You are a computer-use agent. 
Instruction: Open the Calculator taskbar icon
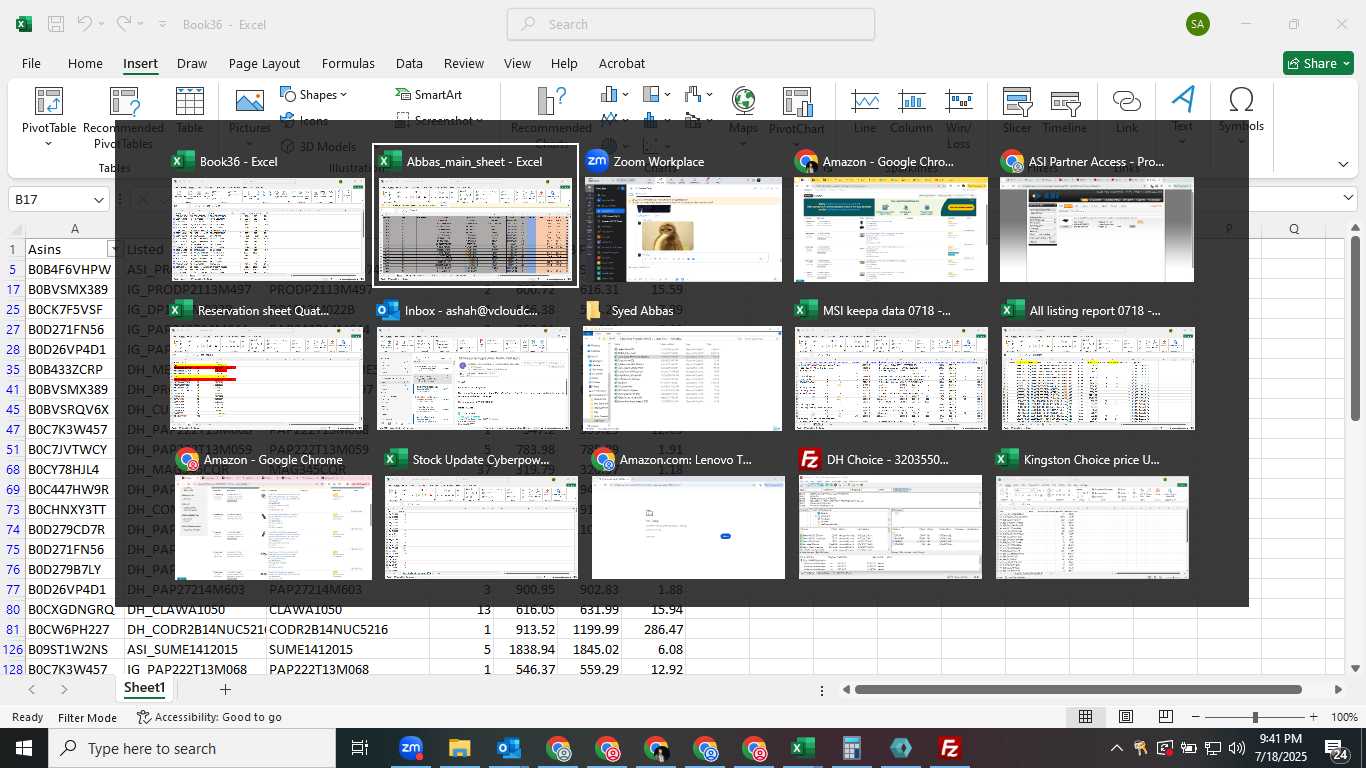852,748
